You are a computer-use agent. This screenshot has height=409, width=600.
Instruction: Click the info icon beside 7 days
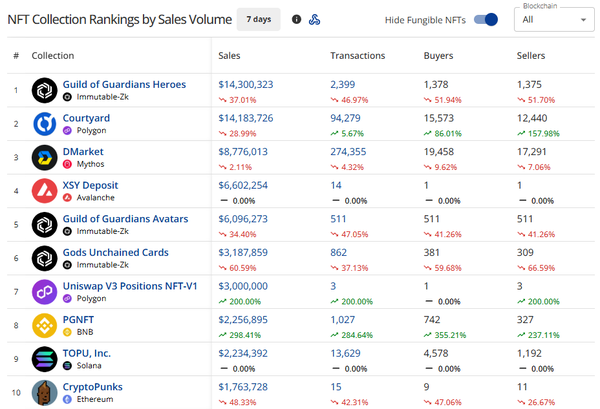[296, 19]
